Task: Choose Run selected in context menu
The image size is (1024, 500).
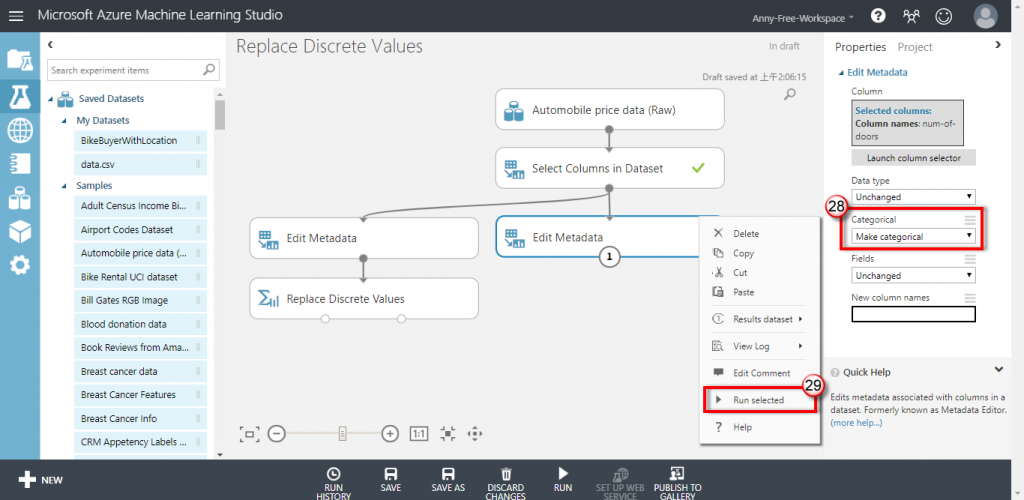Action: (760, 399)
